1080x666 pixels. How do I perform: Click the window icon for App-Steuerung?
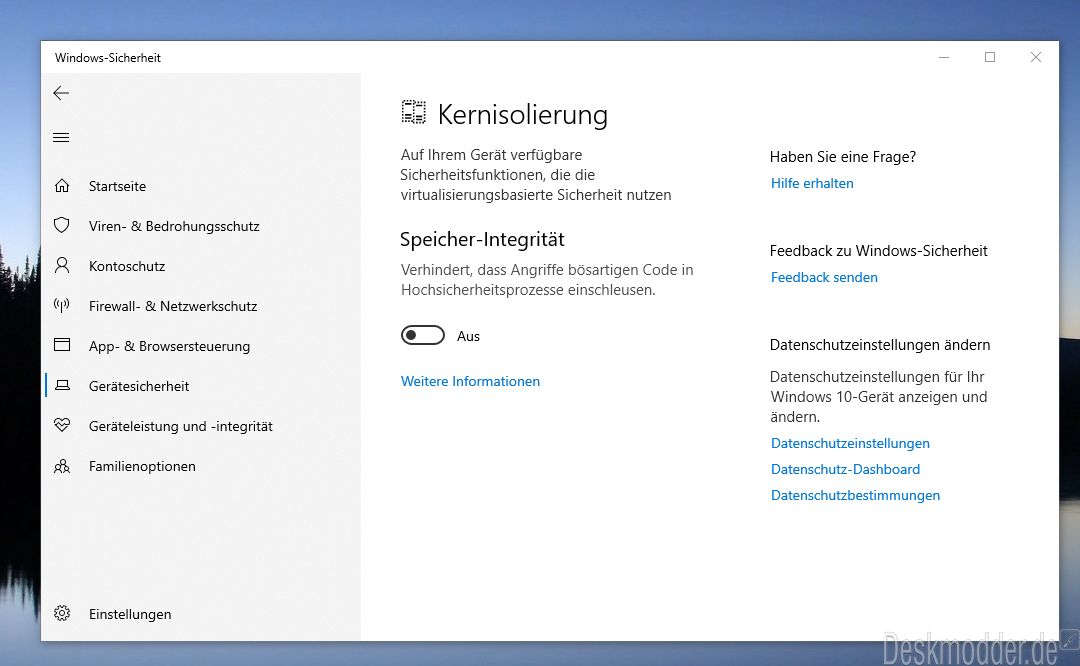62,345
